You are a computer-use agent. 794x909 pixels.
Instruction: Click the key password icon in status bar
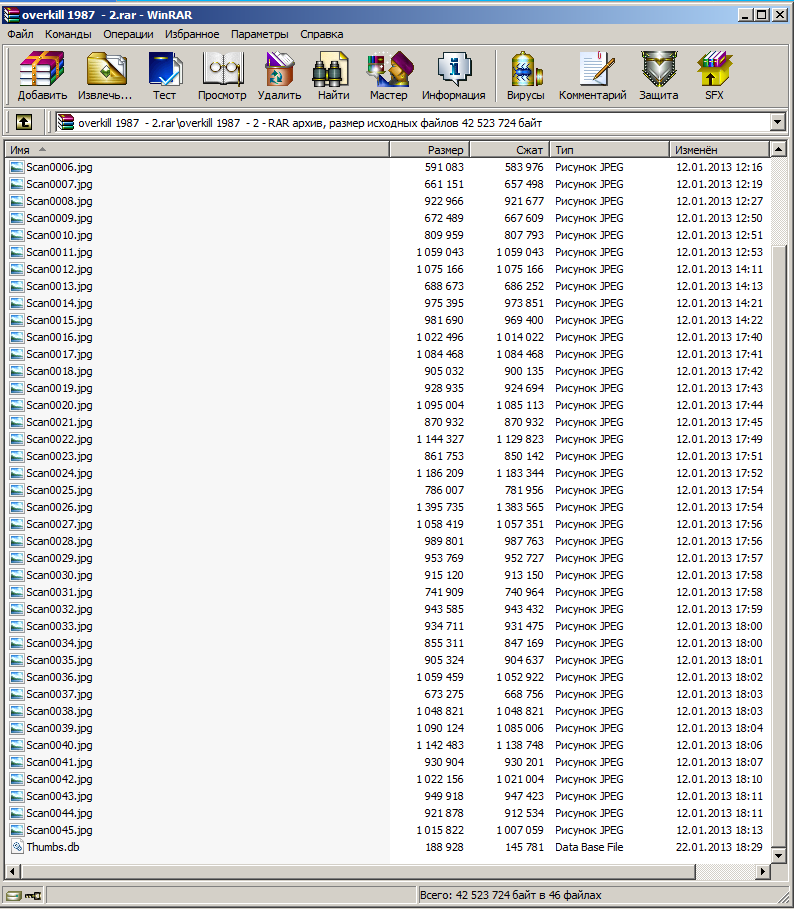[x=32, y=895]
